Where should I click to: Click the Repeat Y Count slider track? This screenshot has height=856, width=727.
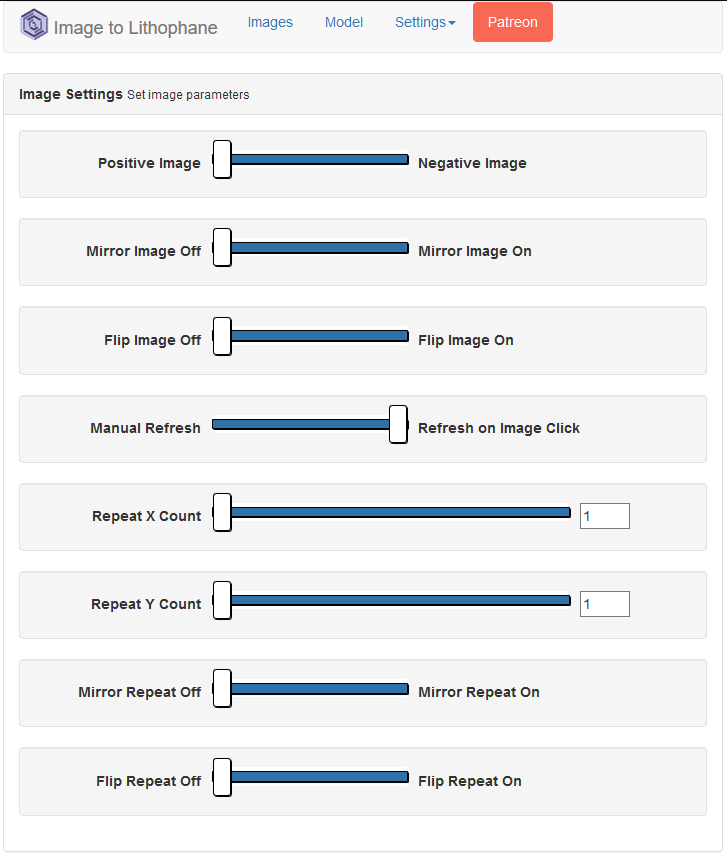(400, 601)
